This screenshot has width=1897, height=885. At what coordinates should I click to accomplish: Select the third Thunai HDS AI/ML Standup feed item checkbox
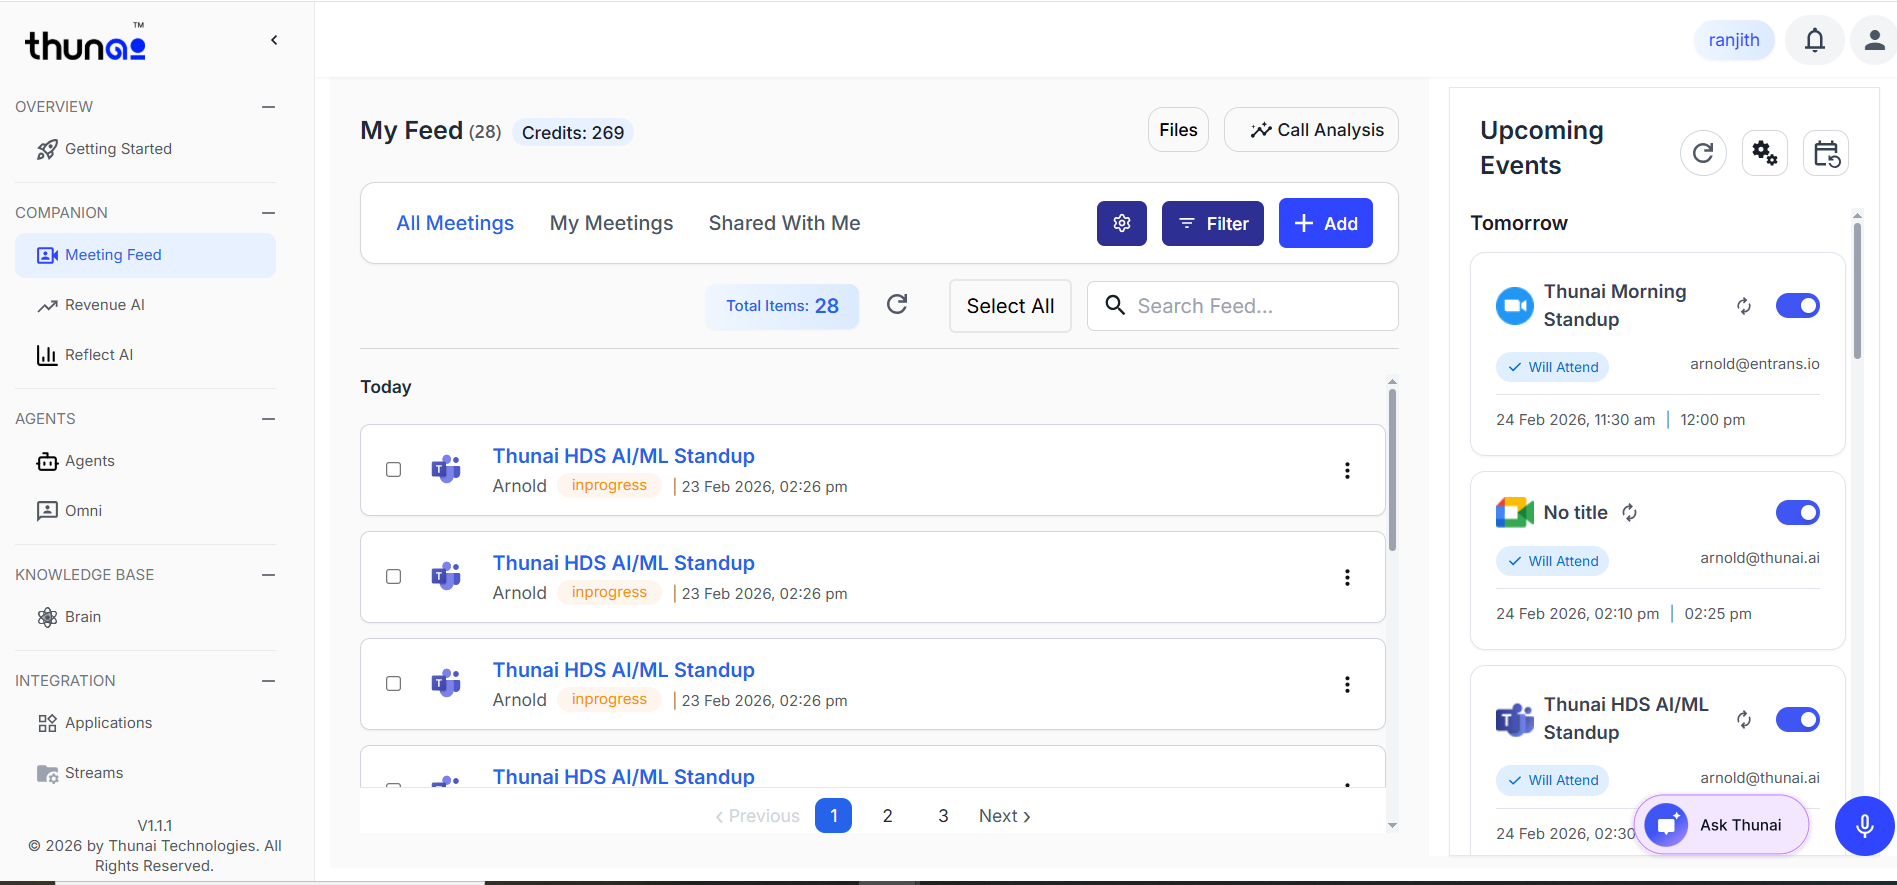[x=394, y=684]
